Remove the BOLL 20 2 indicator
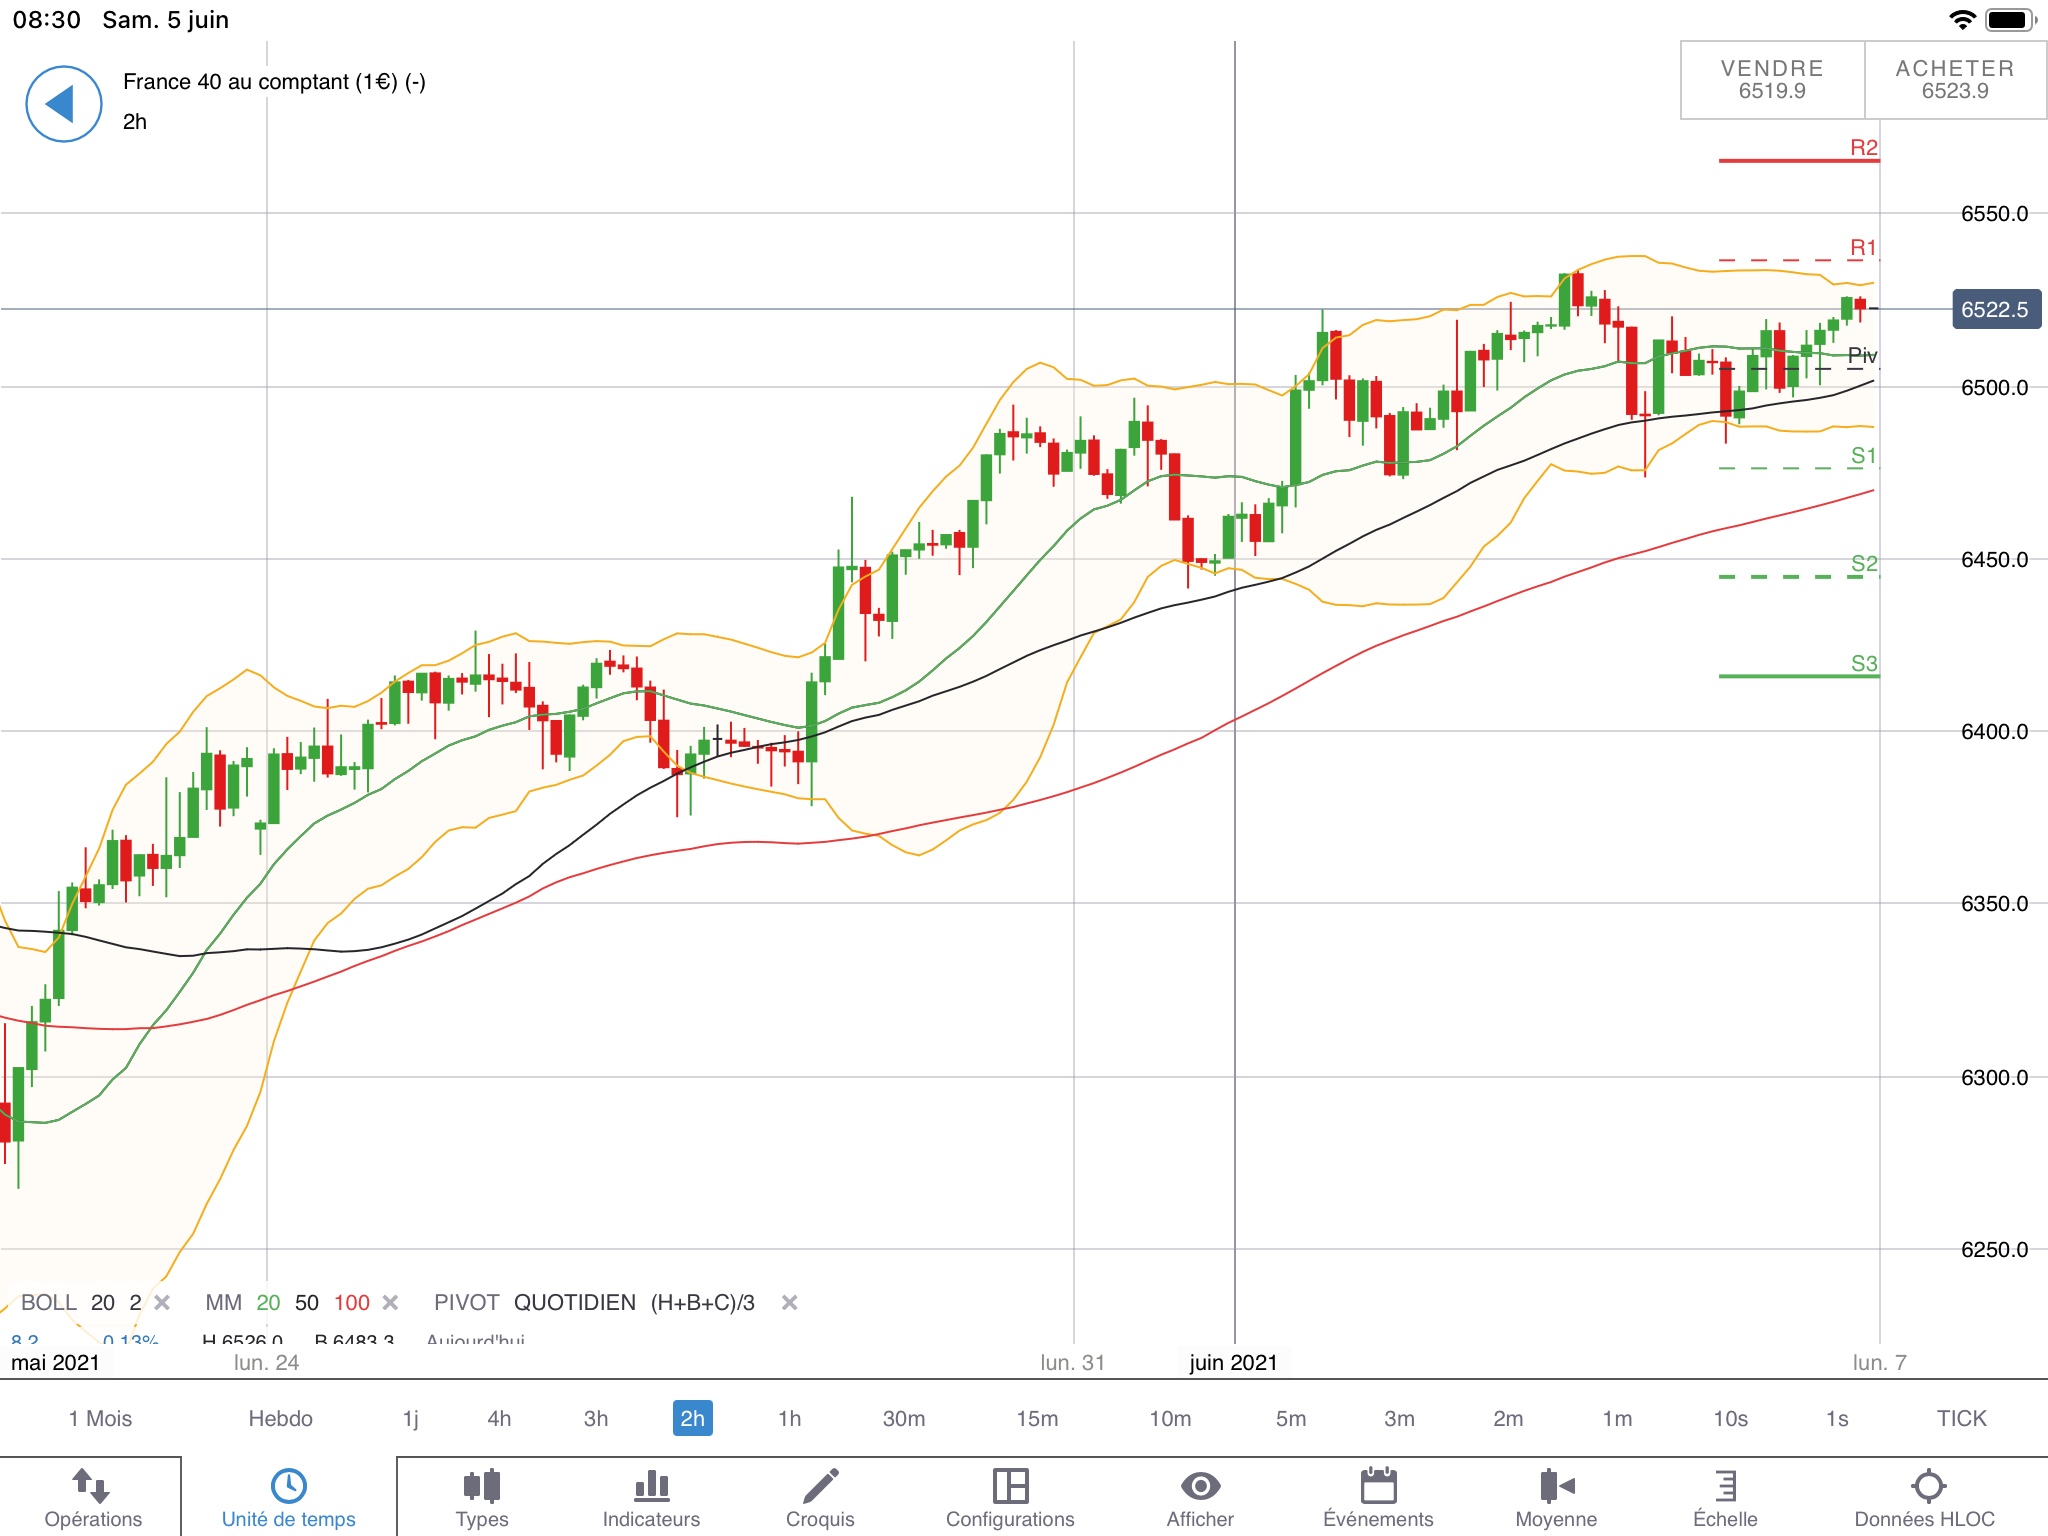This screenshot has width=2048, height=1536. coord(162,1302)
